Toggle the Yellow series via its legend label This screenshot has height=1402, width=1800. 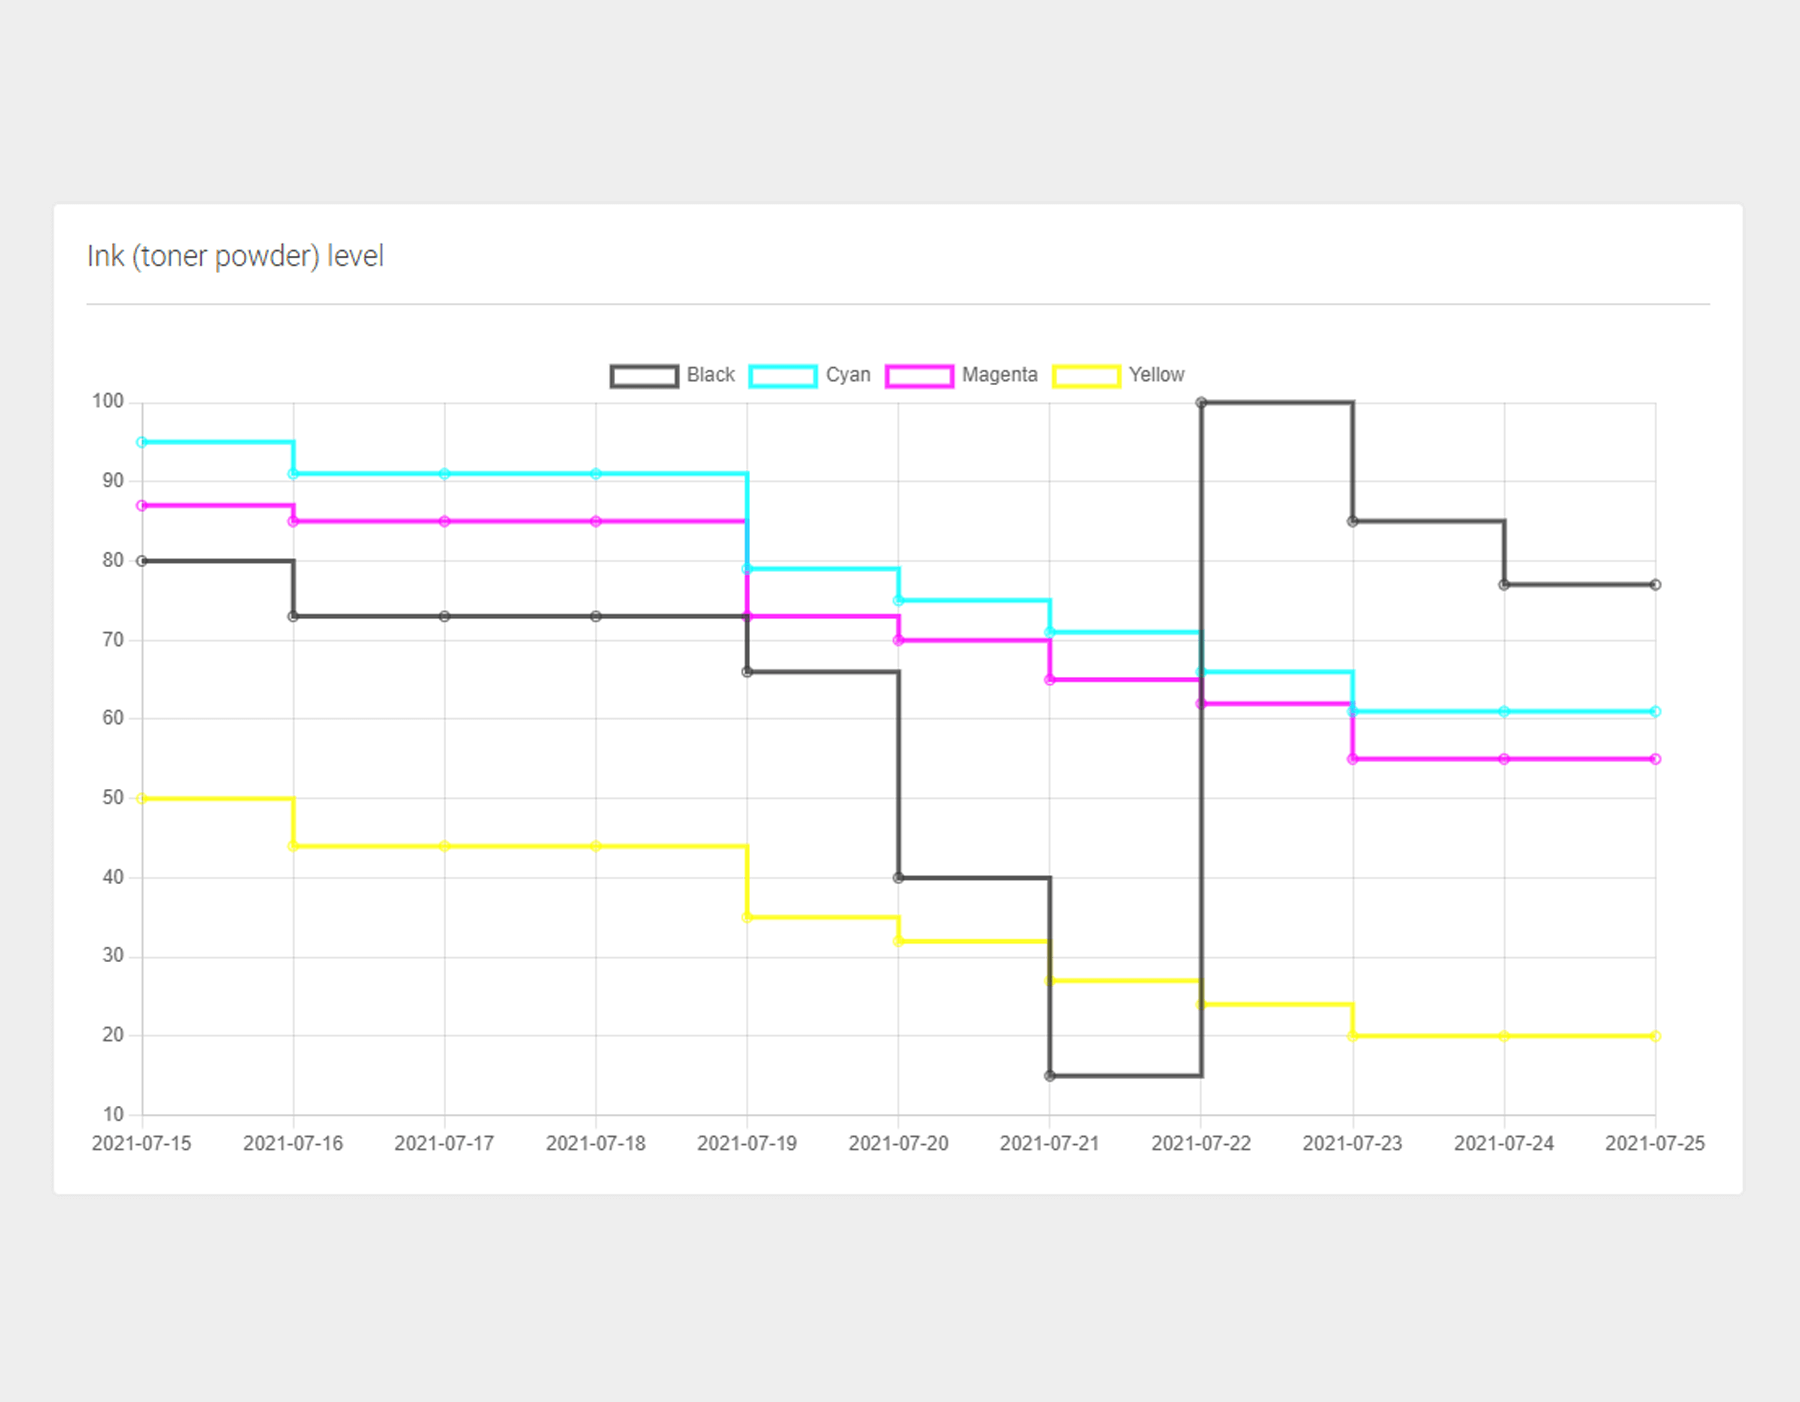point(1156,375)
